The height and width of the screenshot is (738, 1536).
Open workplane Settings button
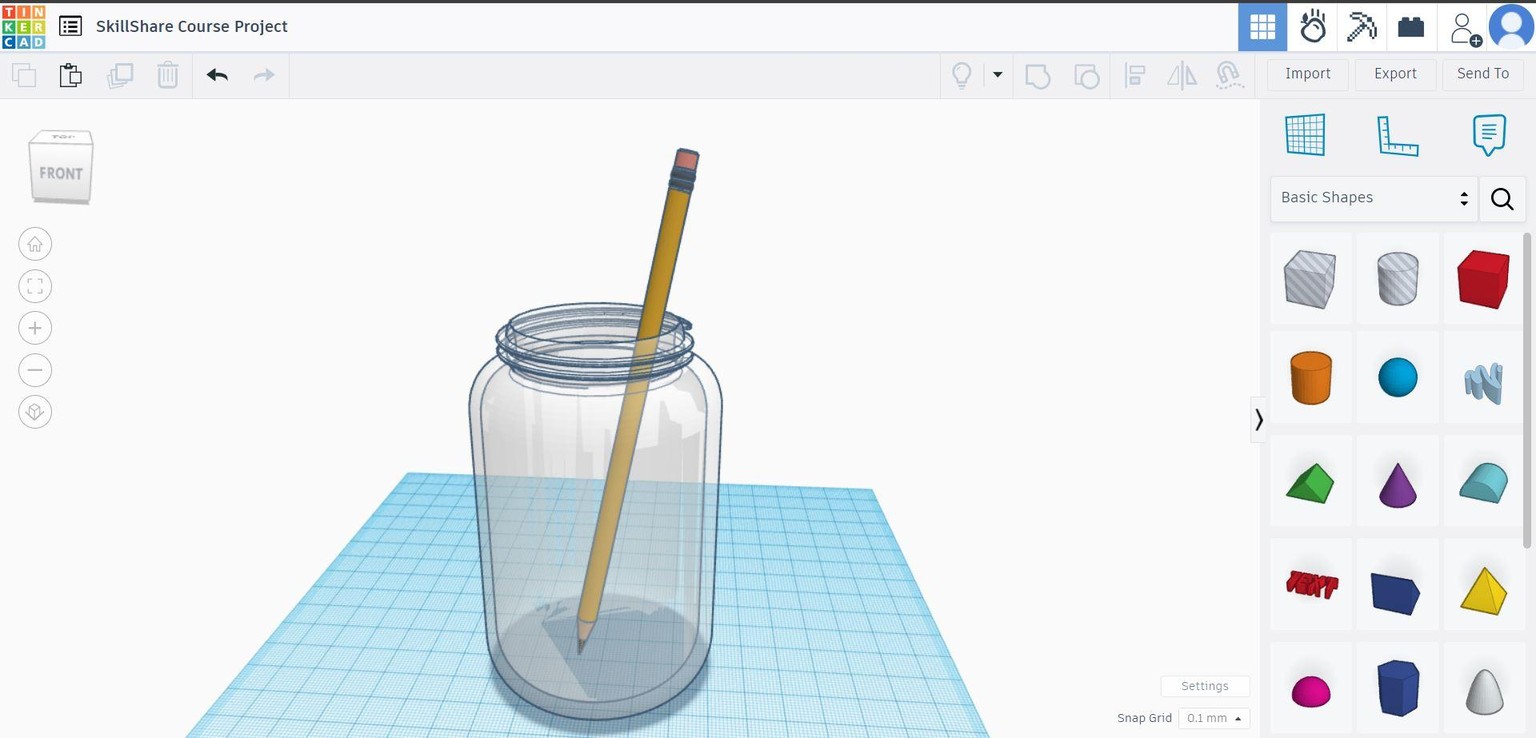tap(1205, 686)
